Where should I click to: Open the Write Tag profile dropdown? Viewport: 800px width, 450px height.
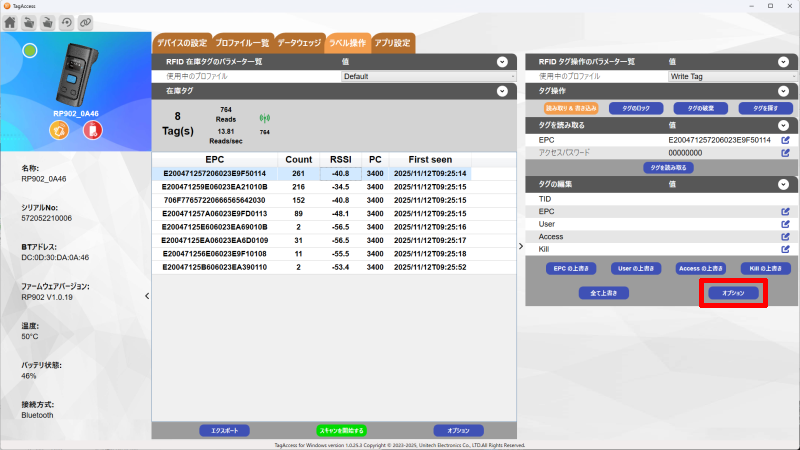click(730, 76)
